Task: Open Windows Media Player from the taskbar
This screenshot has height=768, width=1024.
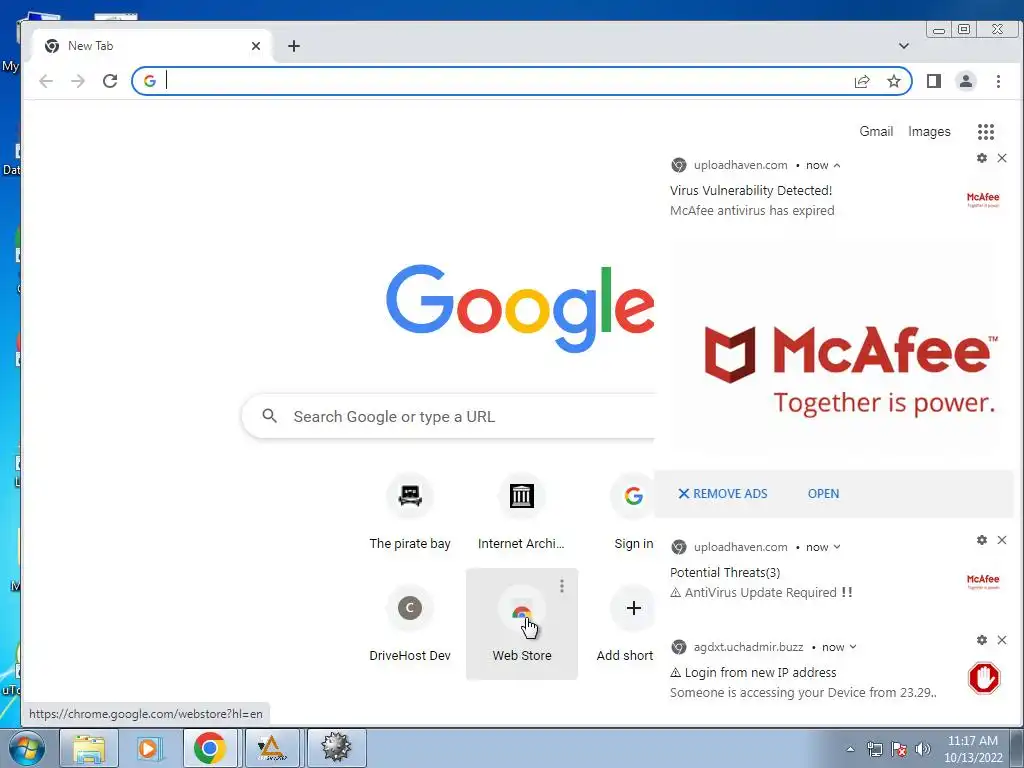Action: [x=149, y=748]
